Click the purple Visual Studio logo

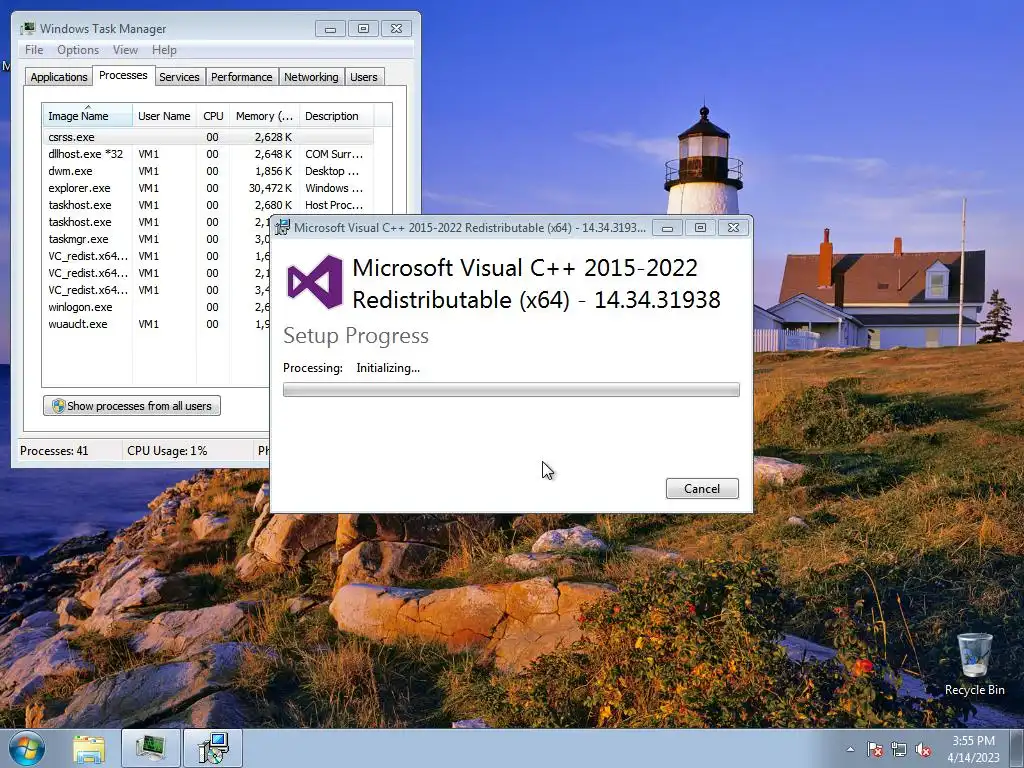315,282
